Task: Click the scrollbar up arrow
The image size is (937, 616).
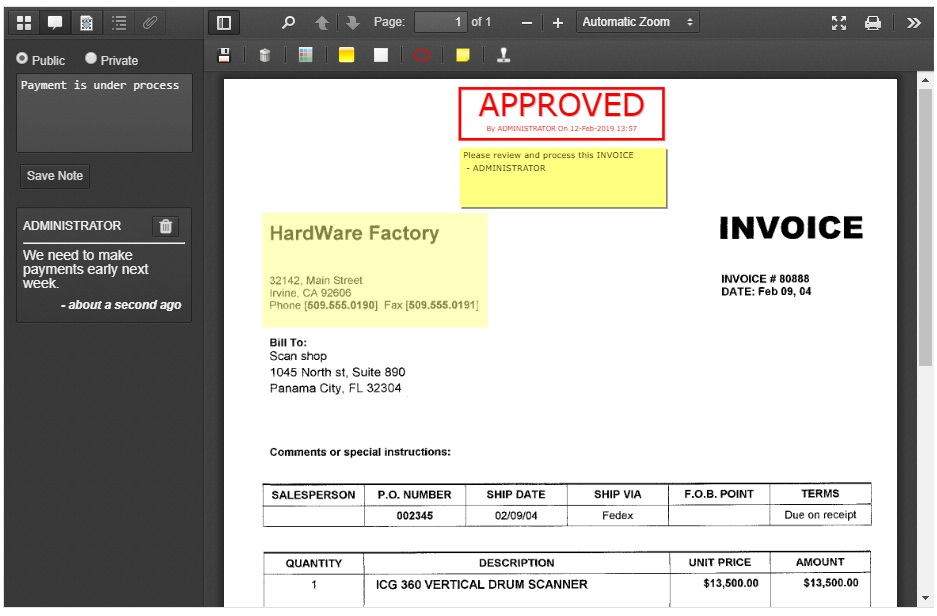Action: (925, 80)
